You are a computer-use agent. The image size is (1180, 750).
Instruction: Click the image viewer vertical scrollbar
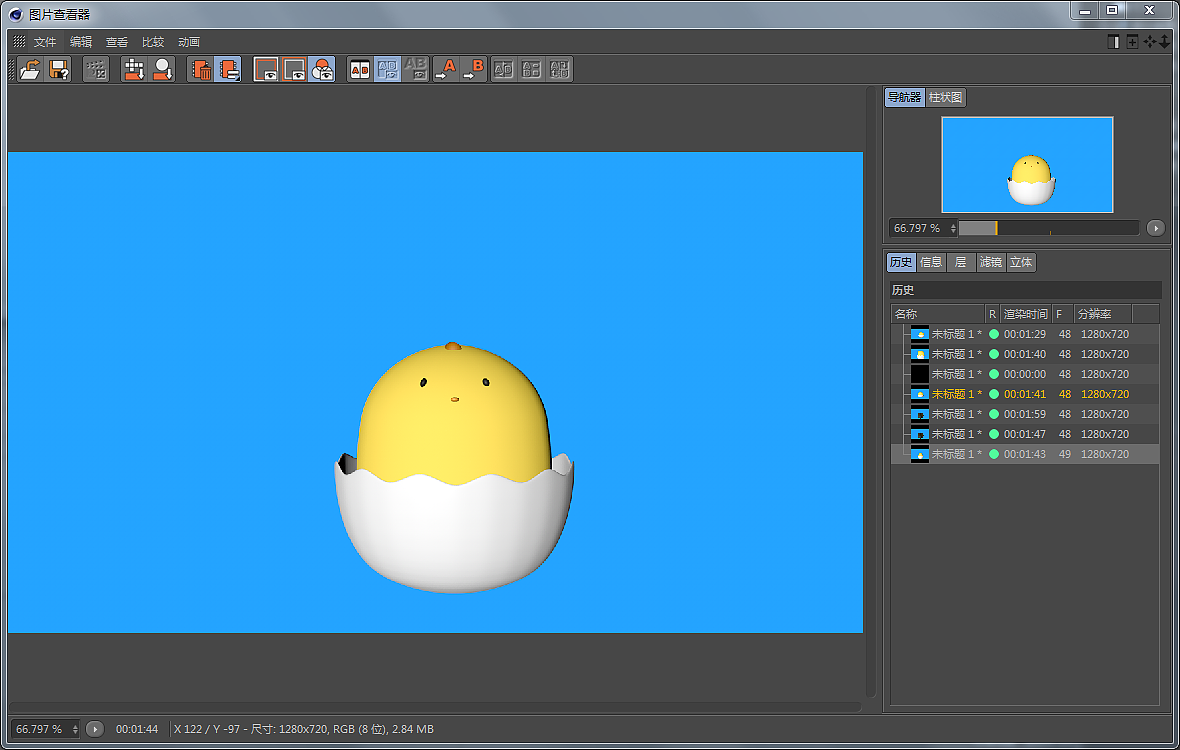pyautogui.click(x=871, y=391)
